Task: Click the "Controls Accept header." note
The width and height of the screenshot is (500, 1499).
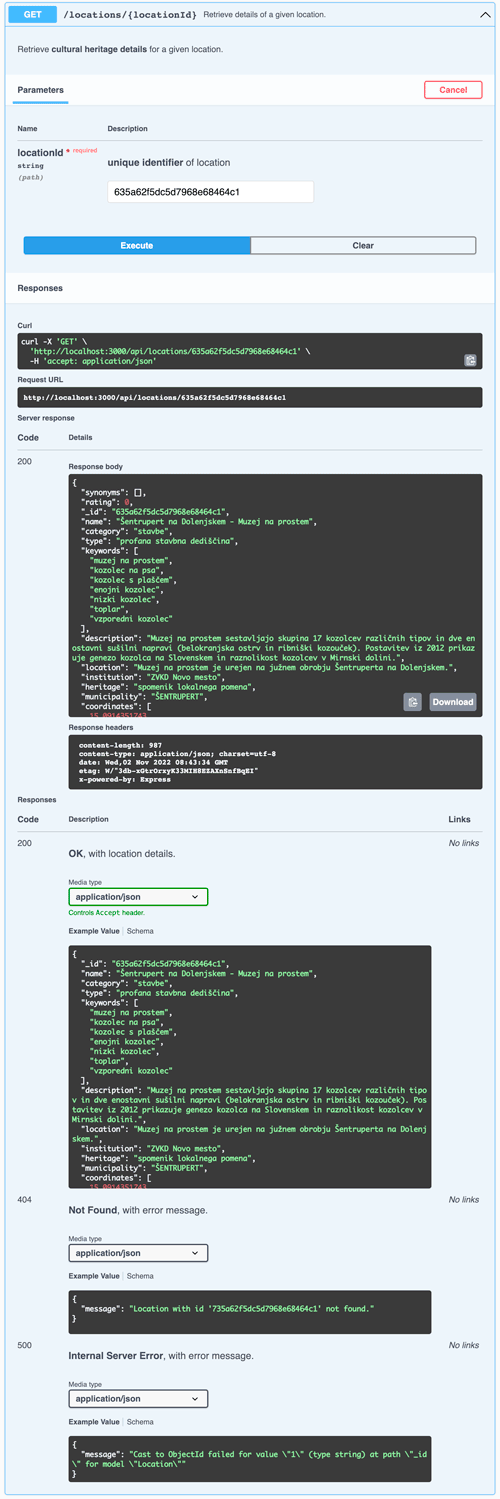Action: [107, 913]
